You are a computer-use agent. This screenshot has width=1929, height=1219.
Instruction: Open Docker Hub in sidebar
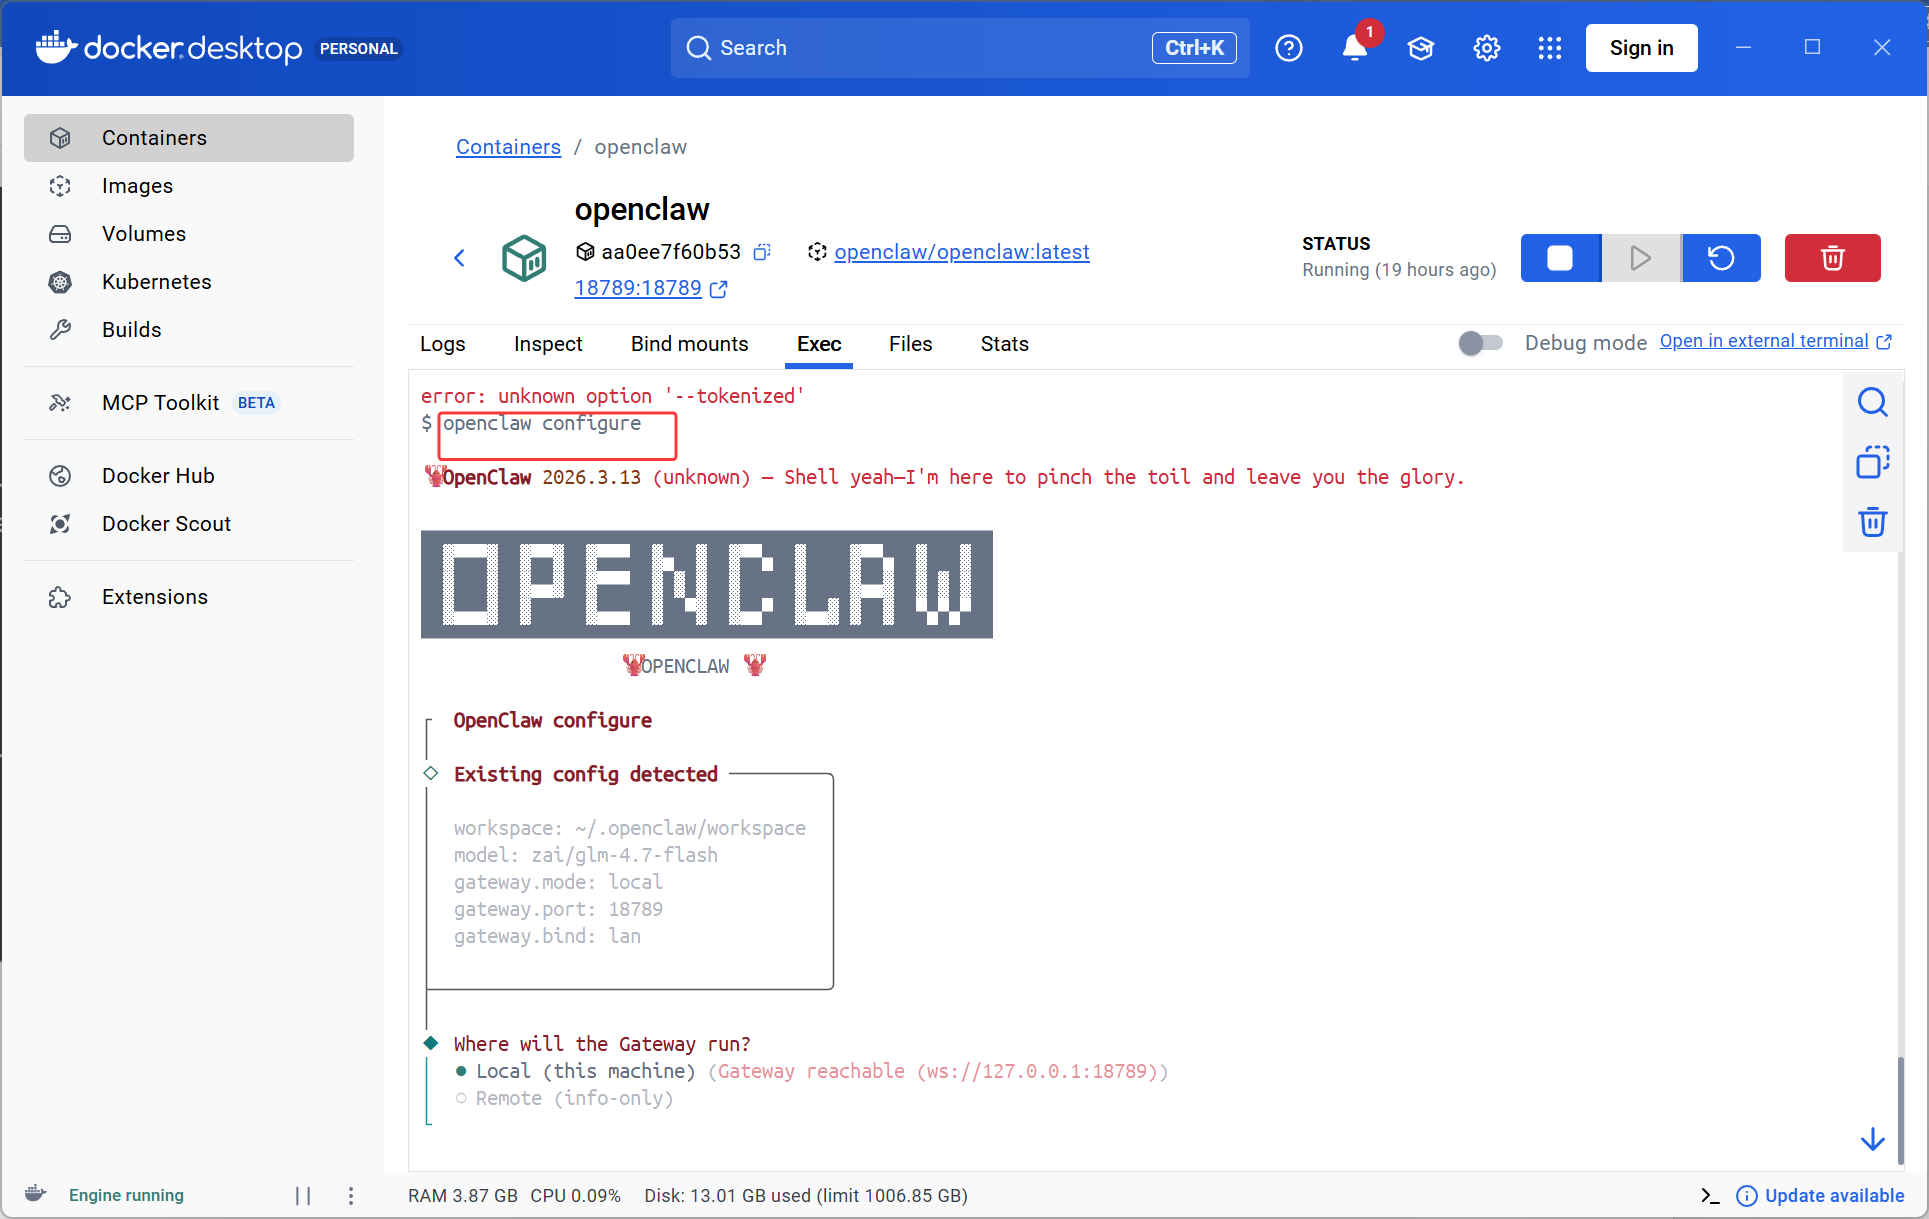(189, 476)
